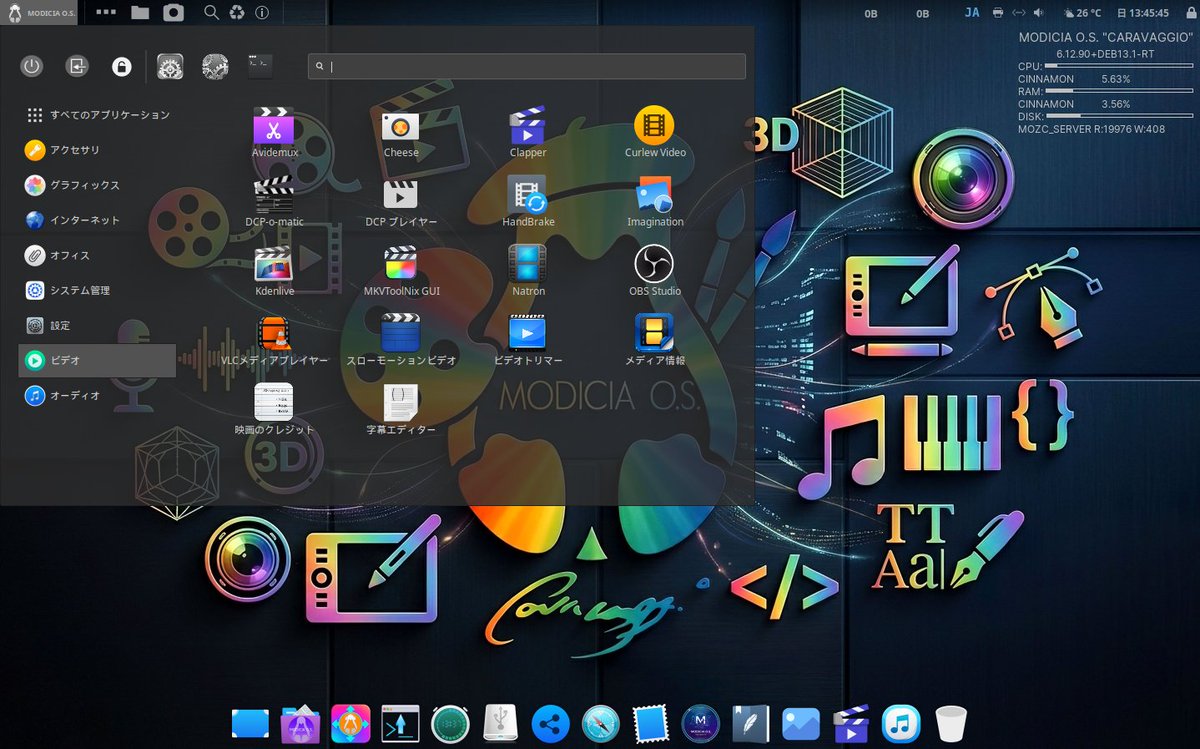Open the music note app in dock
The height and width of the screenshot is (749, 1200).
[x=901, y=723]
